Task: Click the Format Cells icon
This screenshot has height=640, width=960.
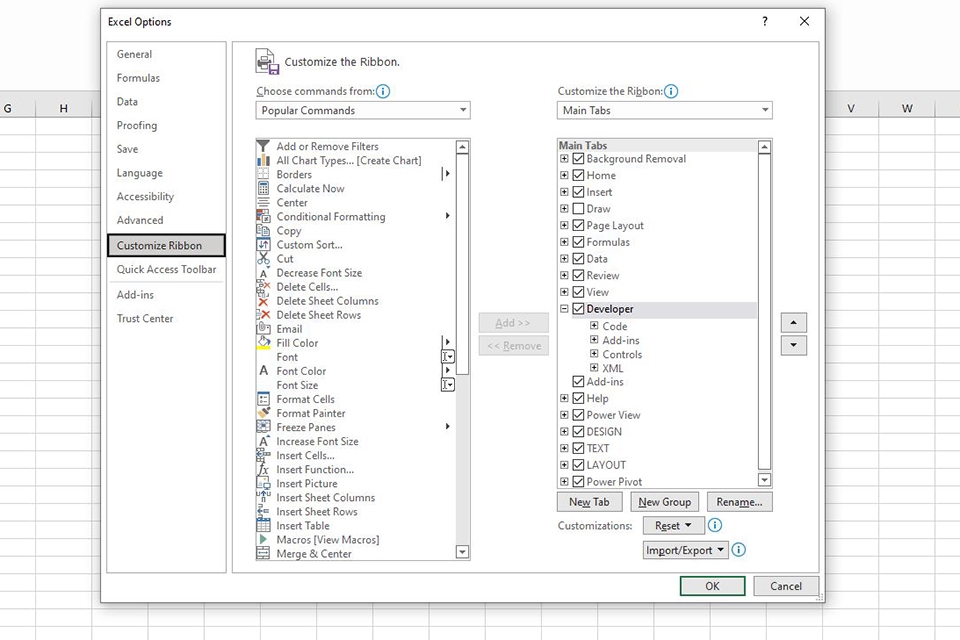Action: [x=263, y=399]
